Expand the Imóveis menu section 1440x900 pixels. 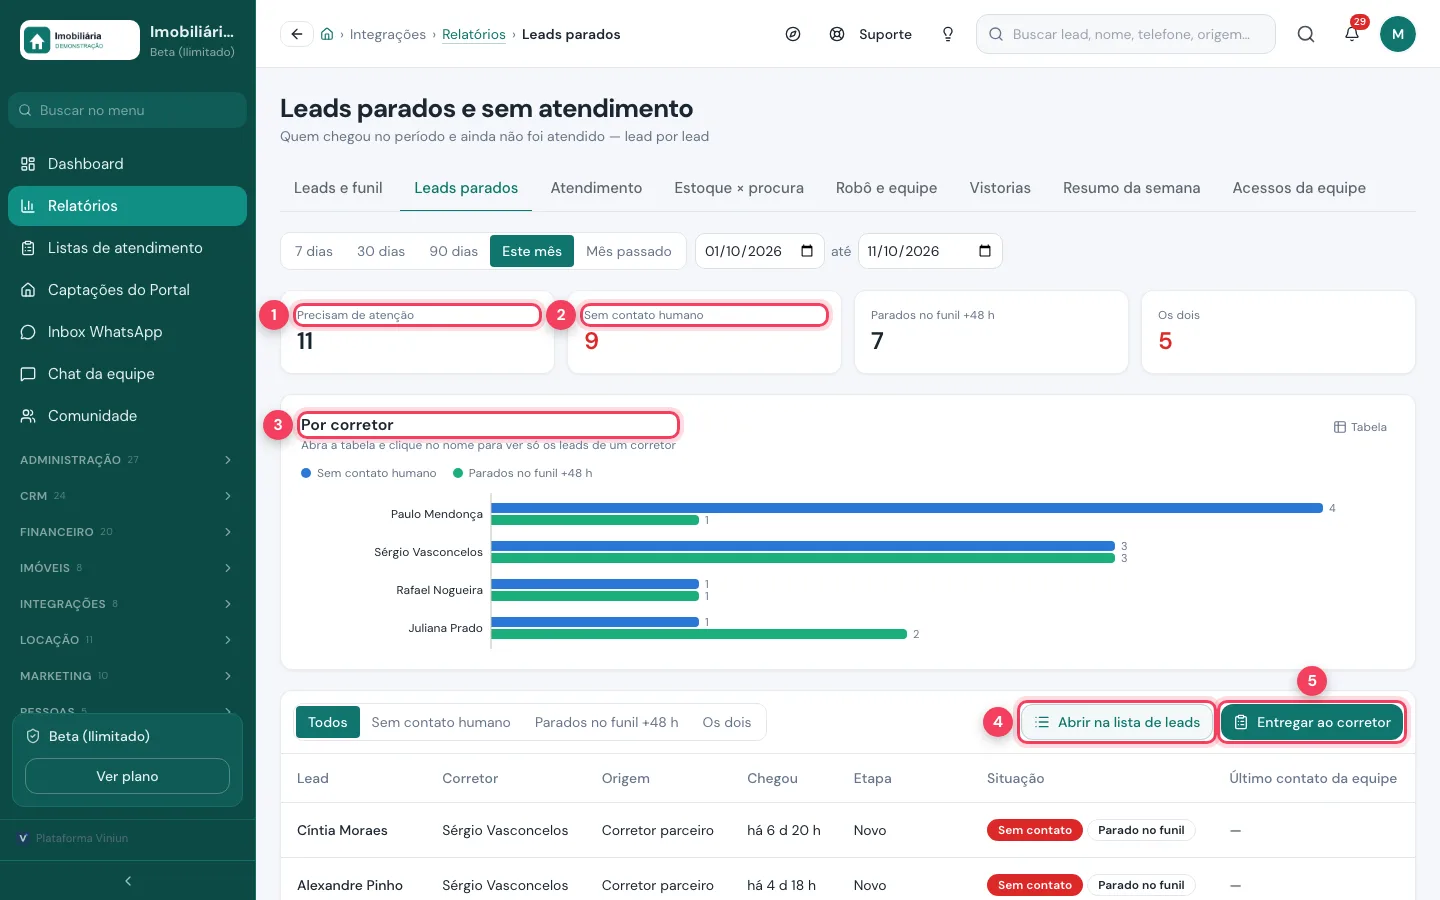coord(127,568)
